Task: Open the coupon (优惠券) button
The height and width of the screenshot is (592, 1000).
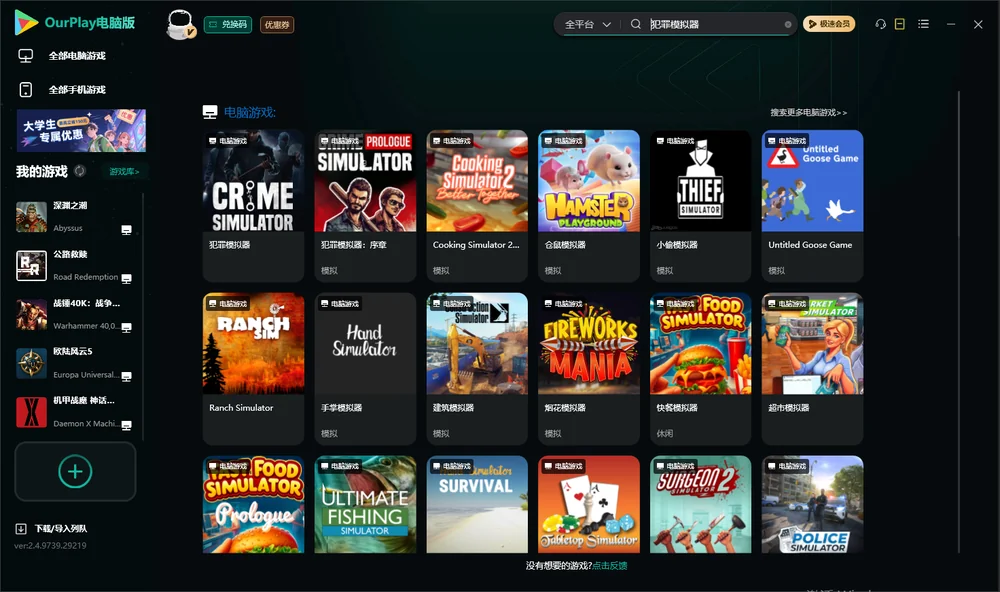Action: (x=277, y=24)
